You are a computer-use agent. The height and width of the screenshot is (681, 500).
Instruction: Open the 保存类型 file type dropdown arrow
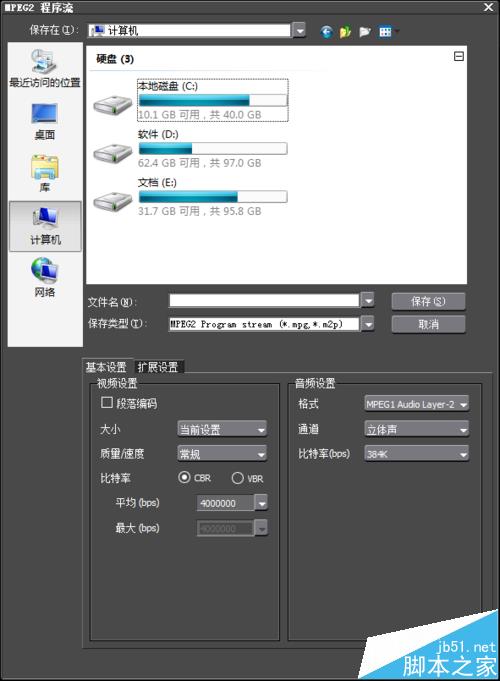pyautogui.click(x=368, y=324)
